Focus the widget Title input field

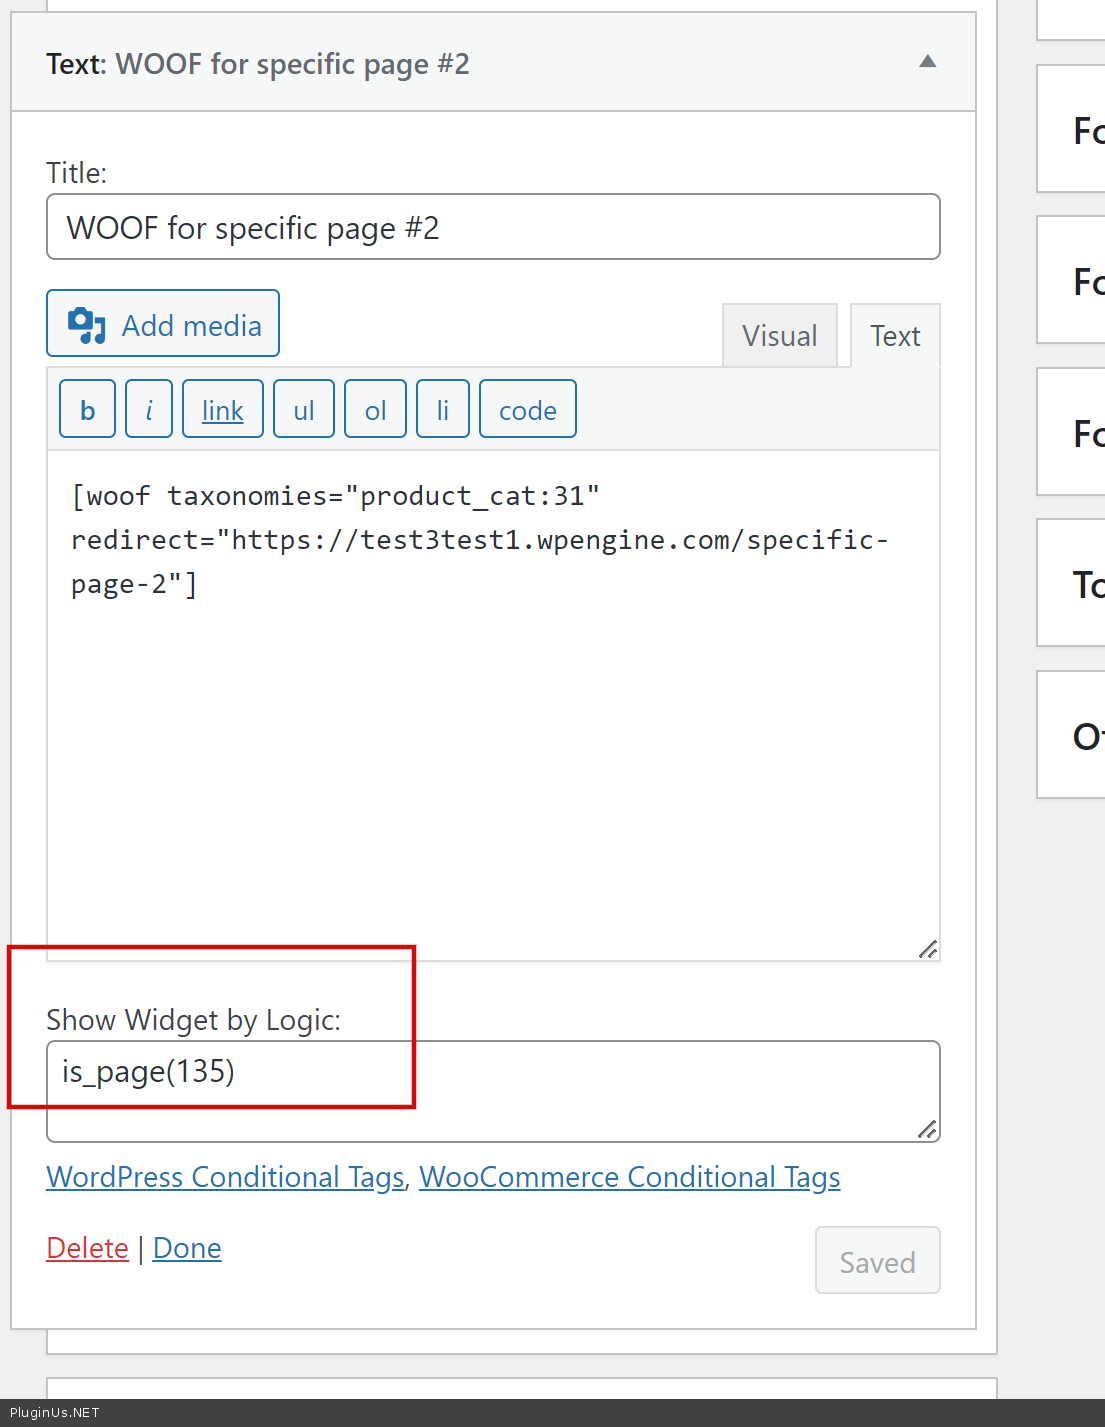(493, 228)
